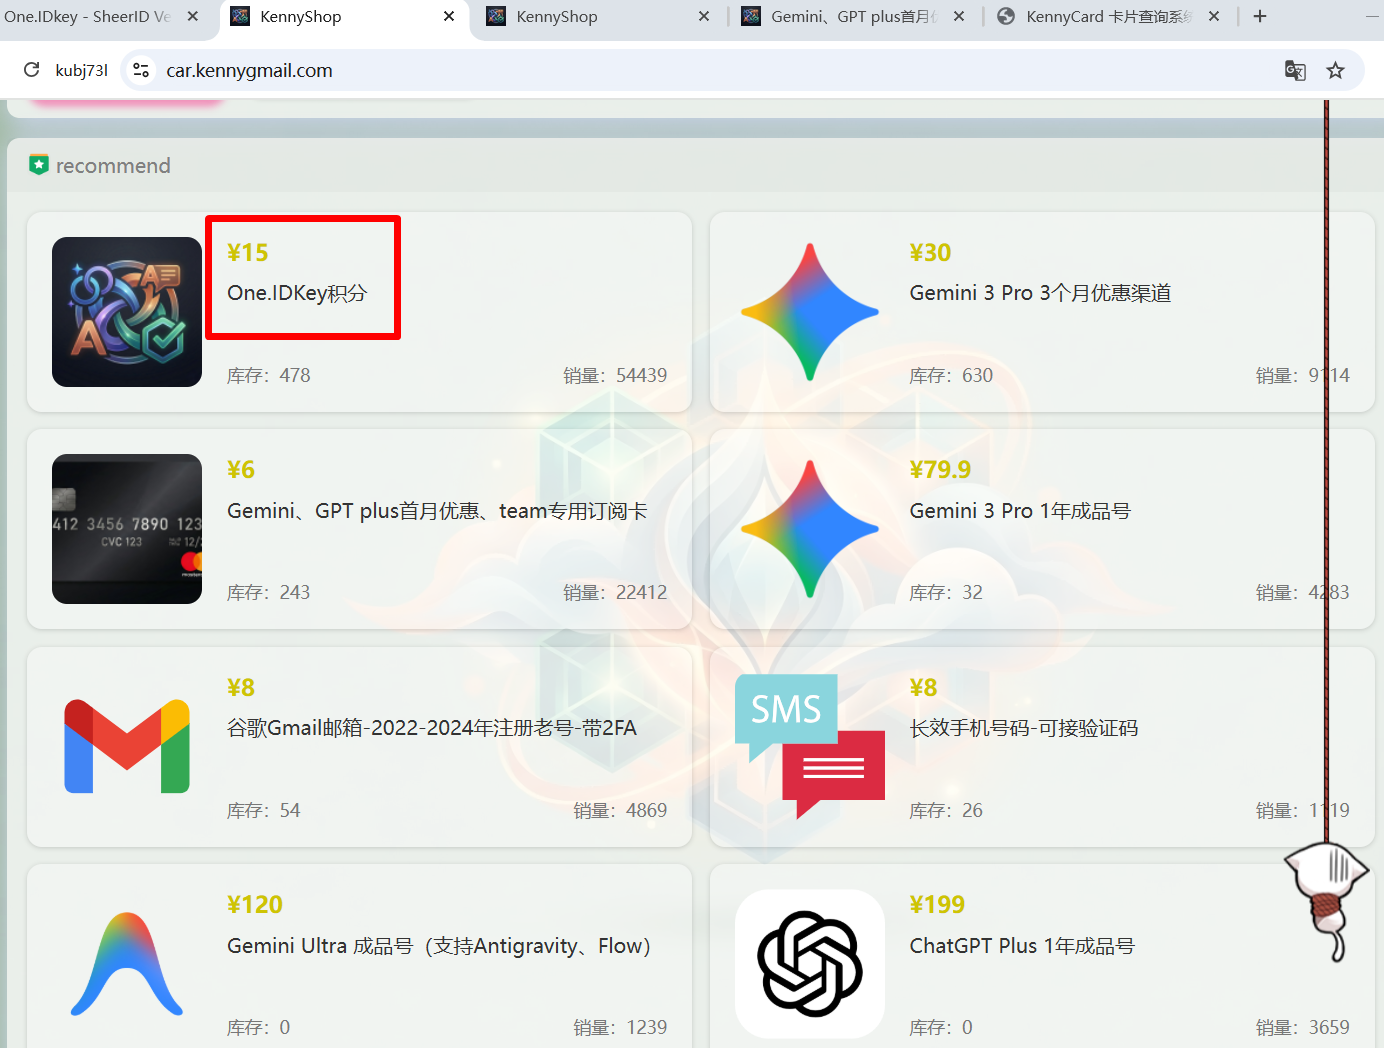Click the Gemini Ultra arch logo
Viewport: 1384px width, 1048px height.
[x=127, y=964]
